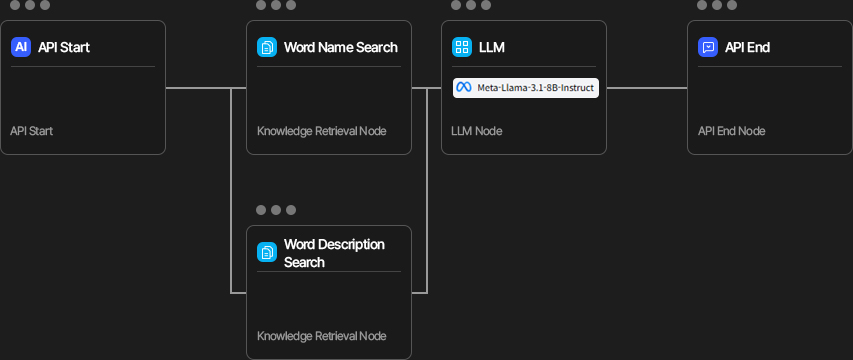Select the Meta-Llama-3.1-8B-Instruct model badge

(x=526, y=88)
